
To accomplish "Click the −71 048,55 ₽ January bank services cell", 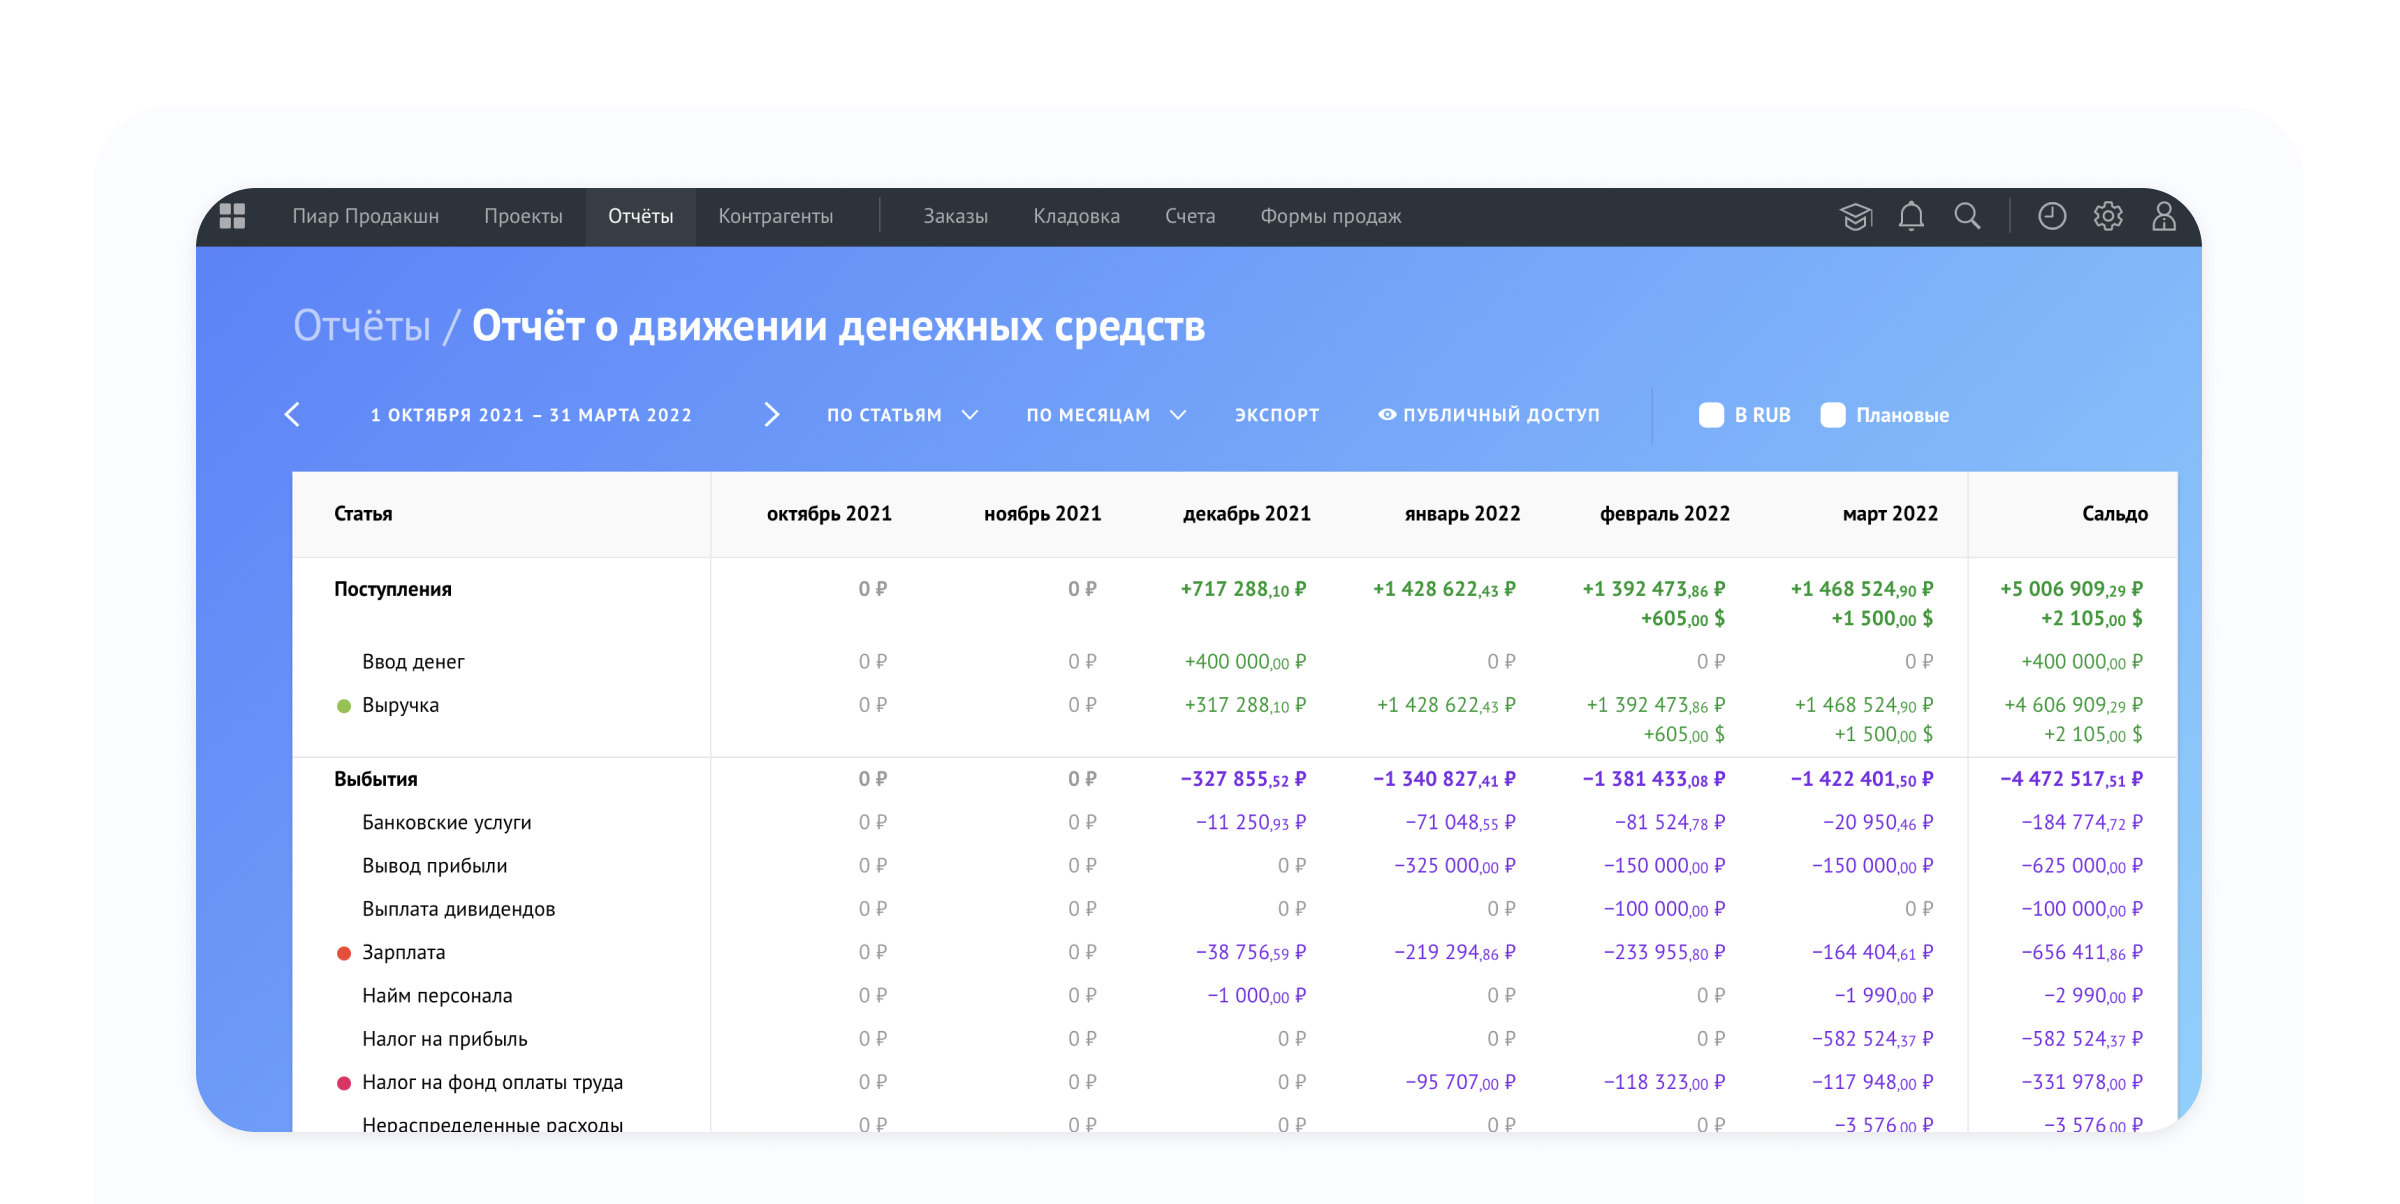I will click(1460, 823).
